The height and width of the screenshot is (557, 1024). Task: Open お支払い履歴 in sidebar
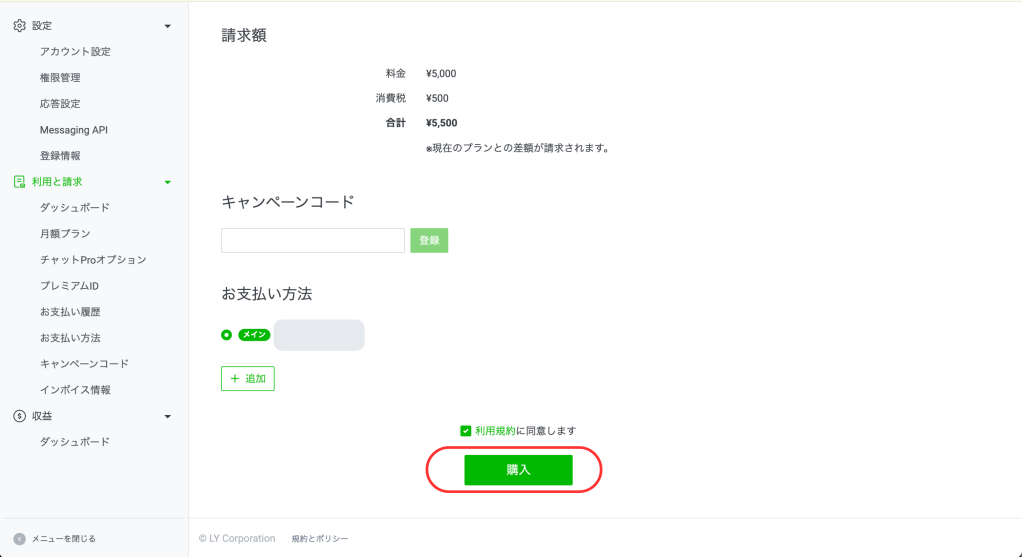(x=70, y=312)
